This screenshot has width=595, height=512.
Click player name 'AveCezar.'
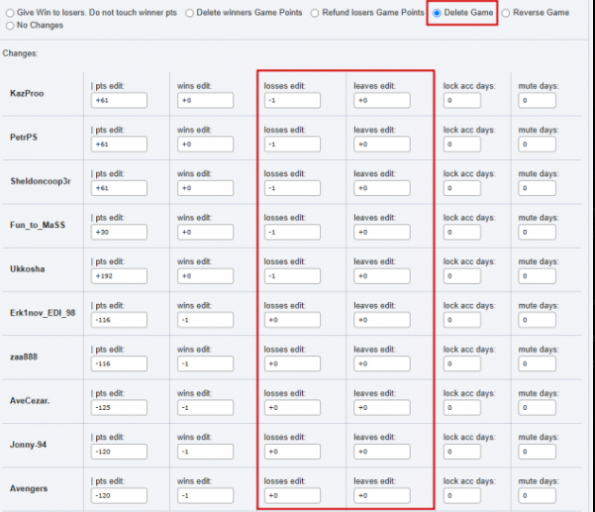[x=30, y=400]
